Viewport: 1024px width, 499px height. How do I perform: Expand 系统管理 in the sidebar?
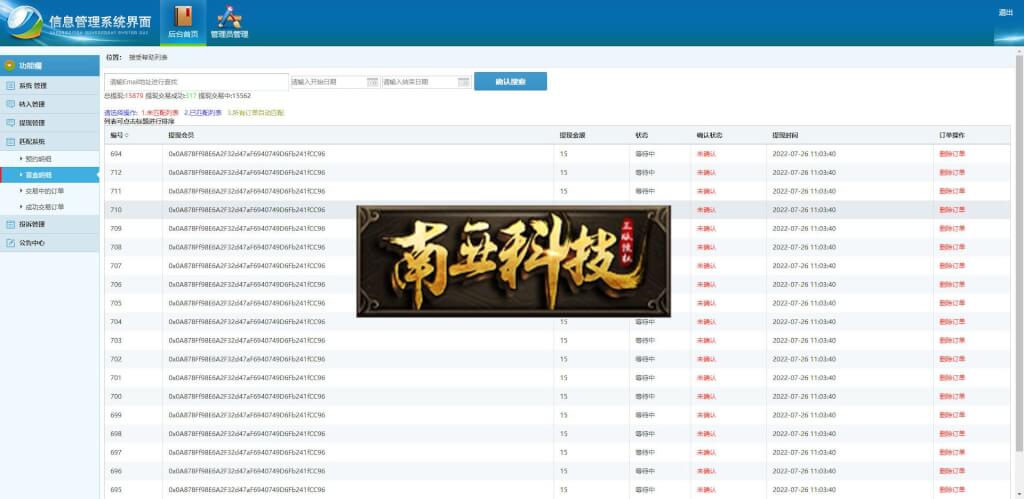(50, 86)
